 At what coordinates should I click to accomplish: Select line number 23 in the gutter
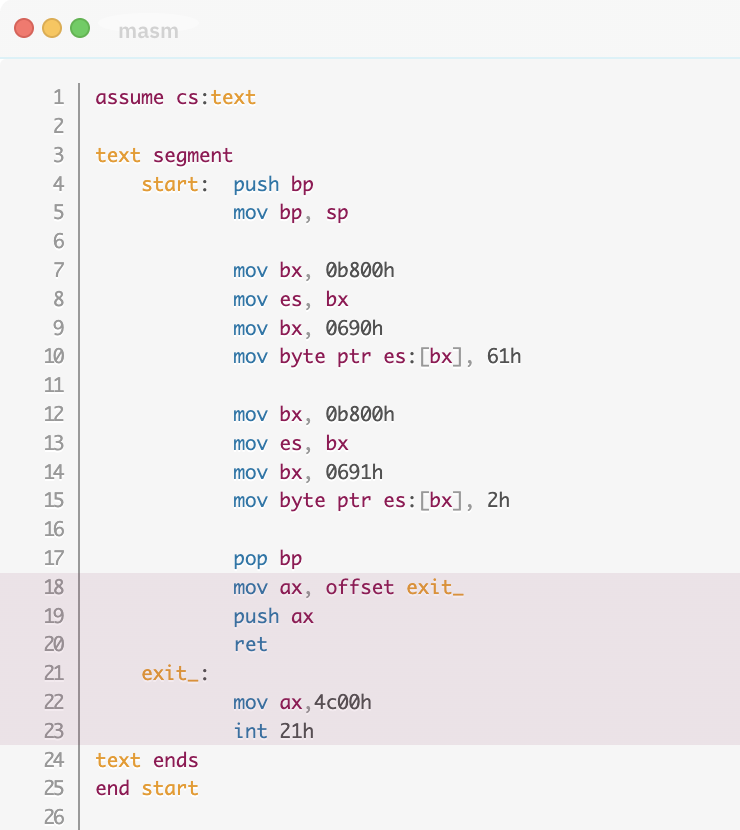pyautogui.click(x=54, y=731)
